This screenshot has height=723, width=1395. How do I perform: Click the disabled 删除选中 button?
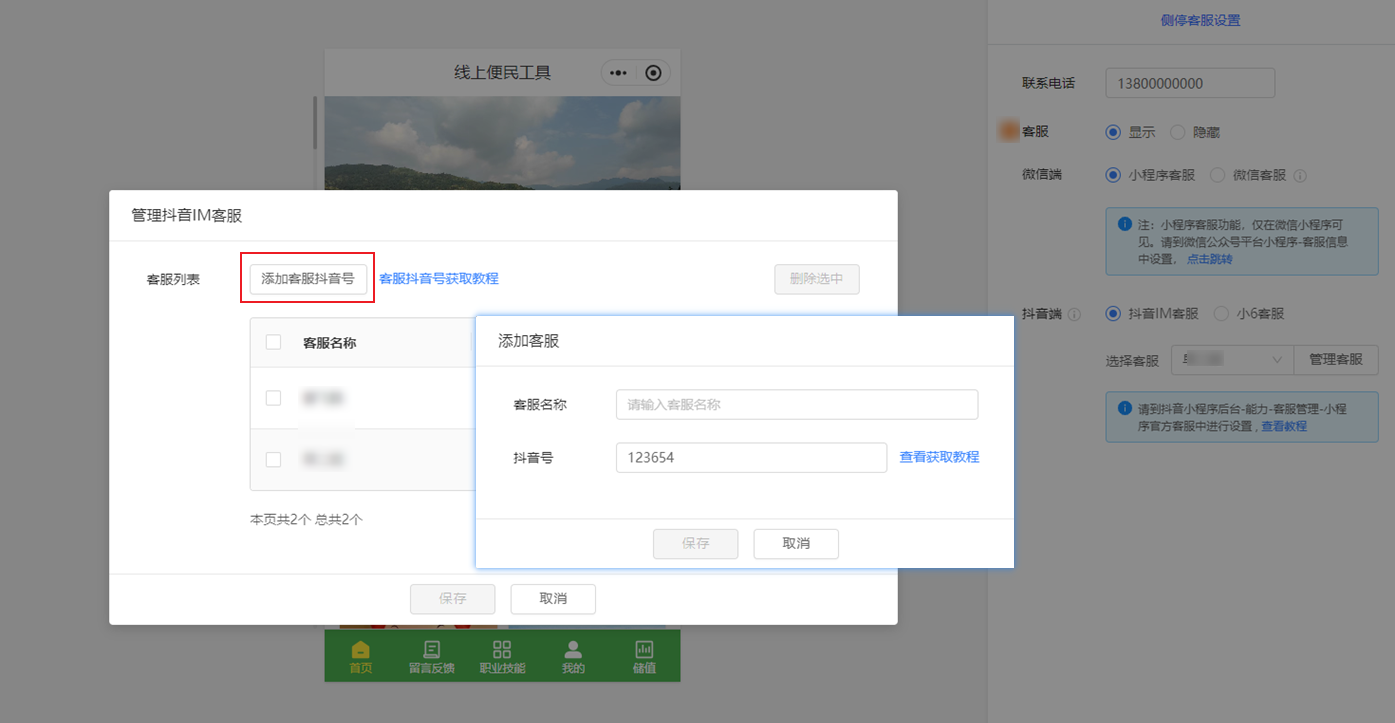click(817, 279)
